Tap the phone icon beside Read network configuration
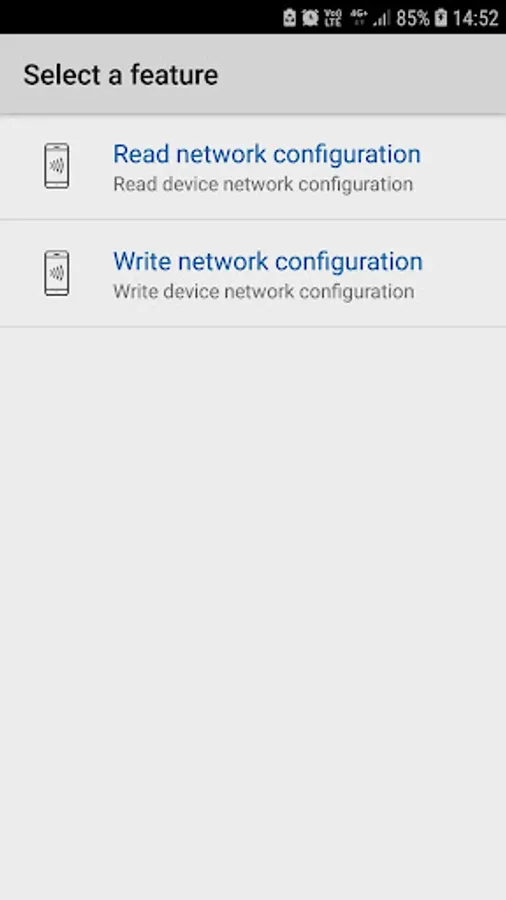The height and width of the screenshot is (900, 506). click(x=57, y=166)
